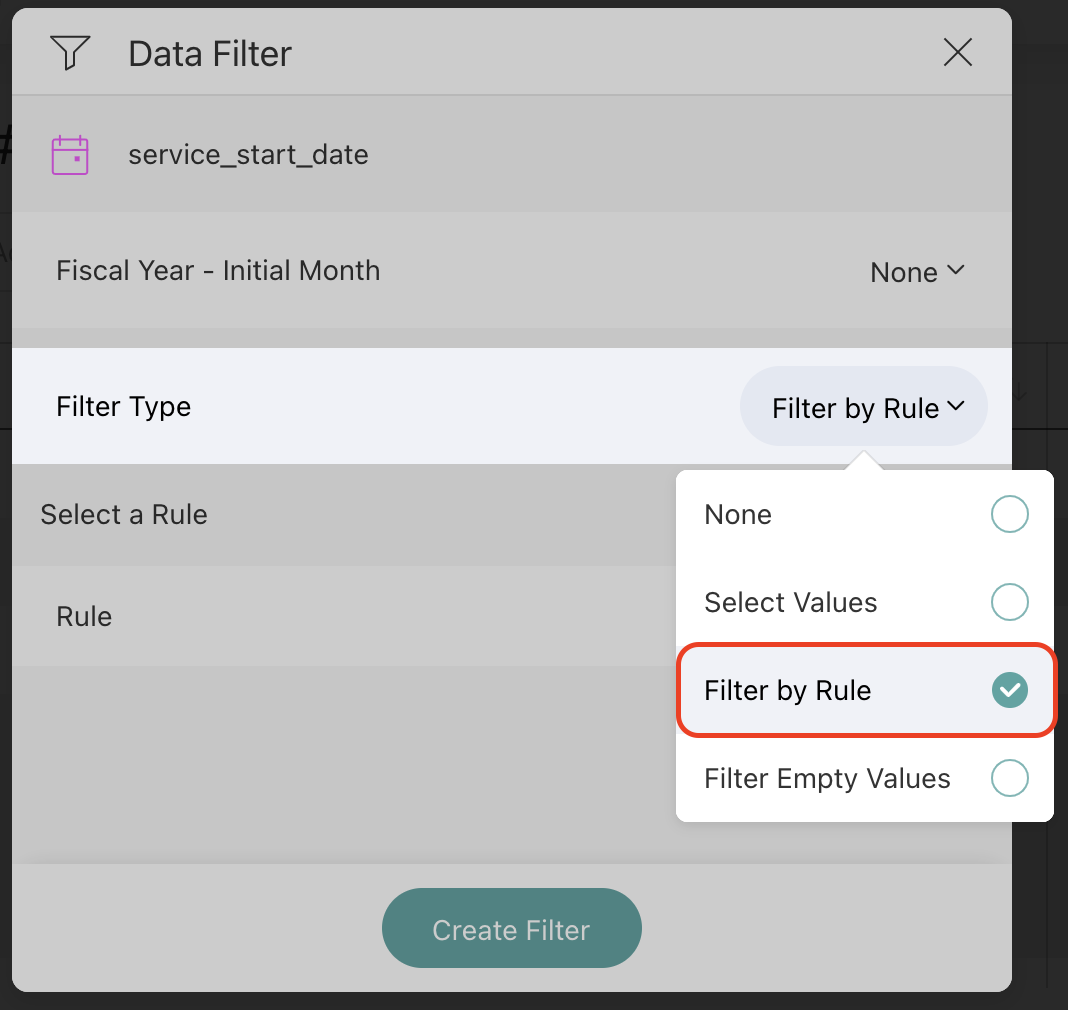Close the Data Filter dialog with the X
This screenshot has width=1068, height=1010.
[958, 53]
